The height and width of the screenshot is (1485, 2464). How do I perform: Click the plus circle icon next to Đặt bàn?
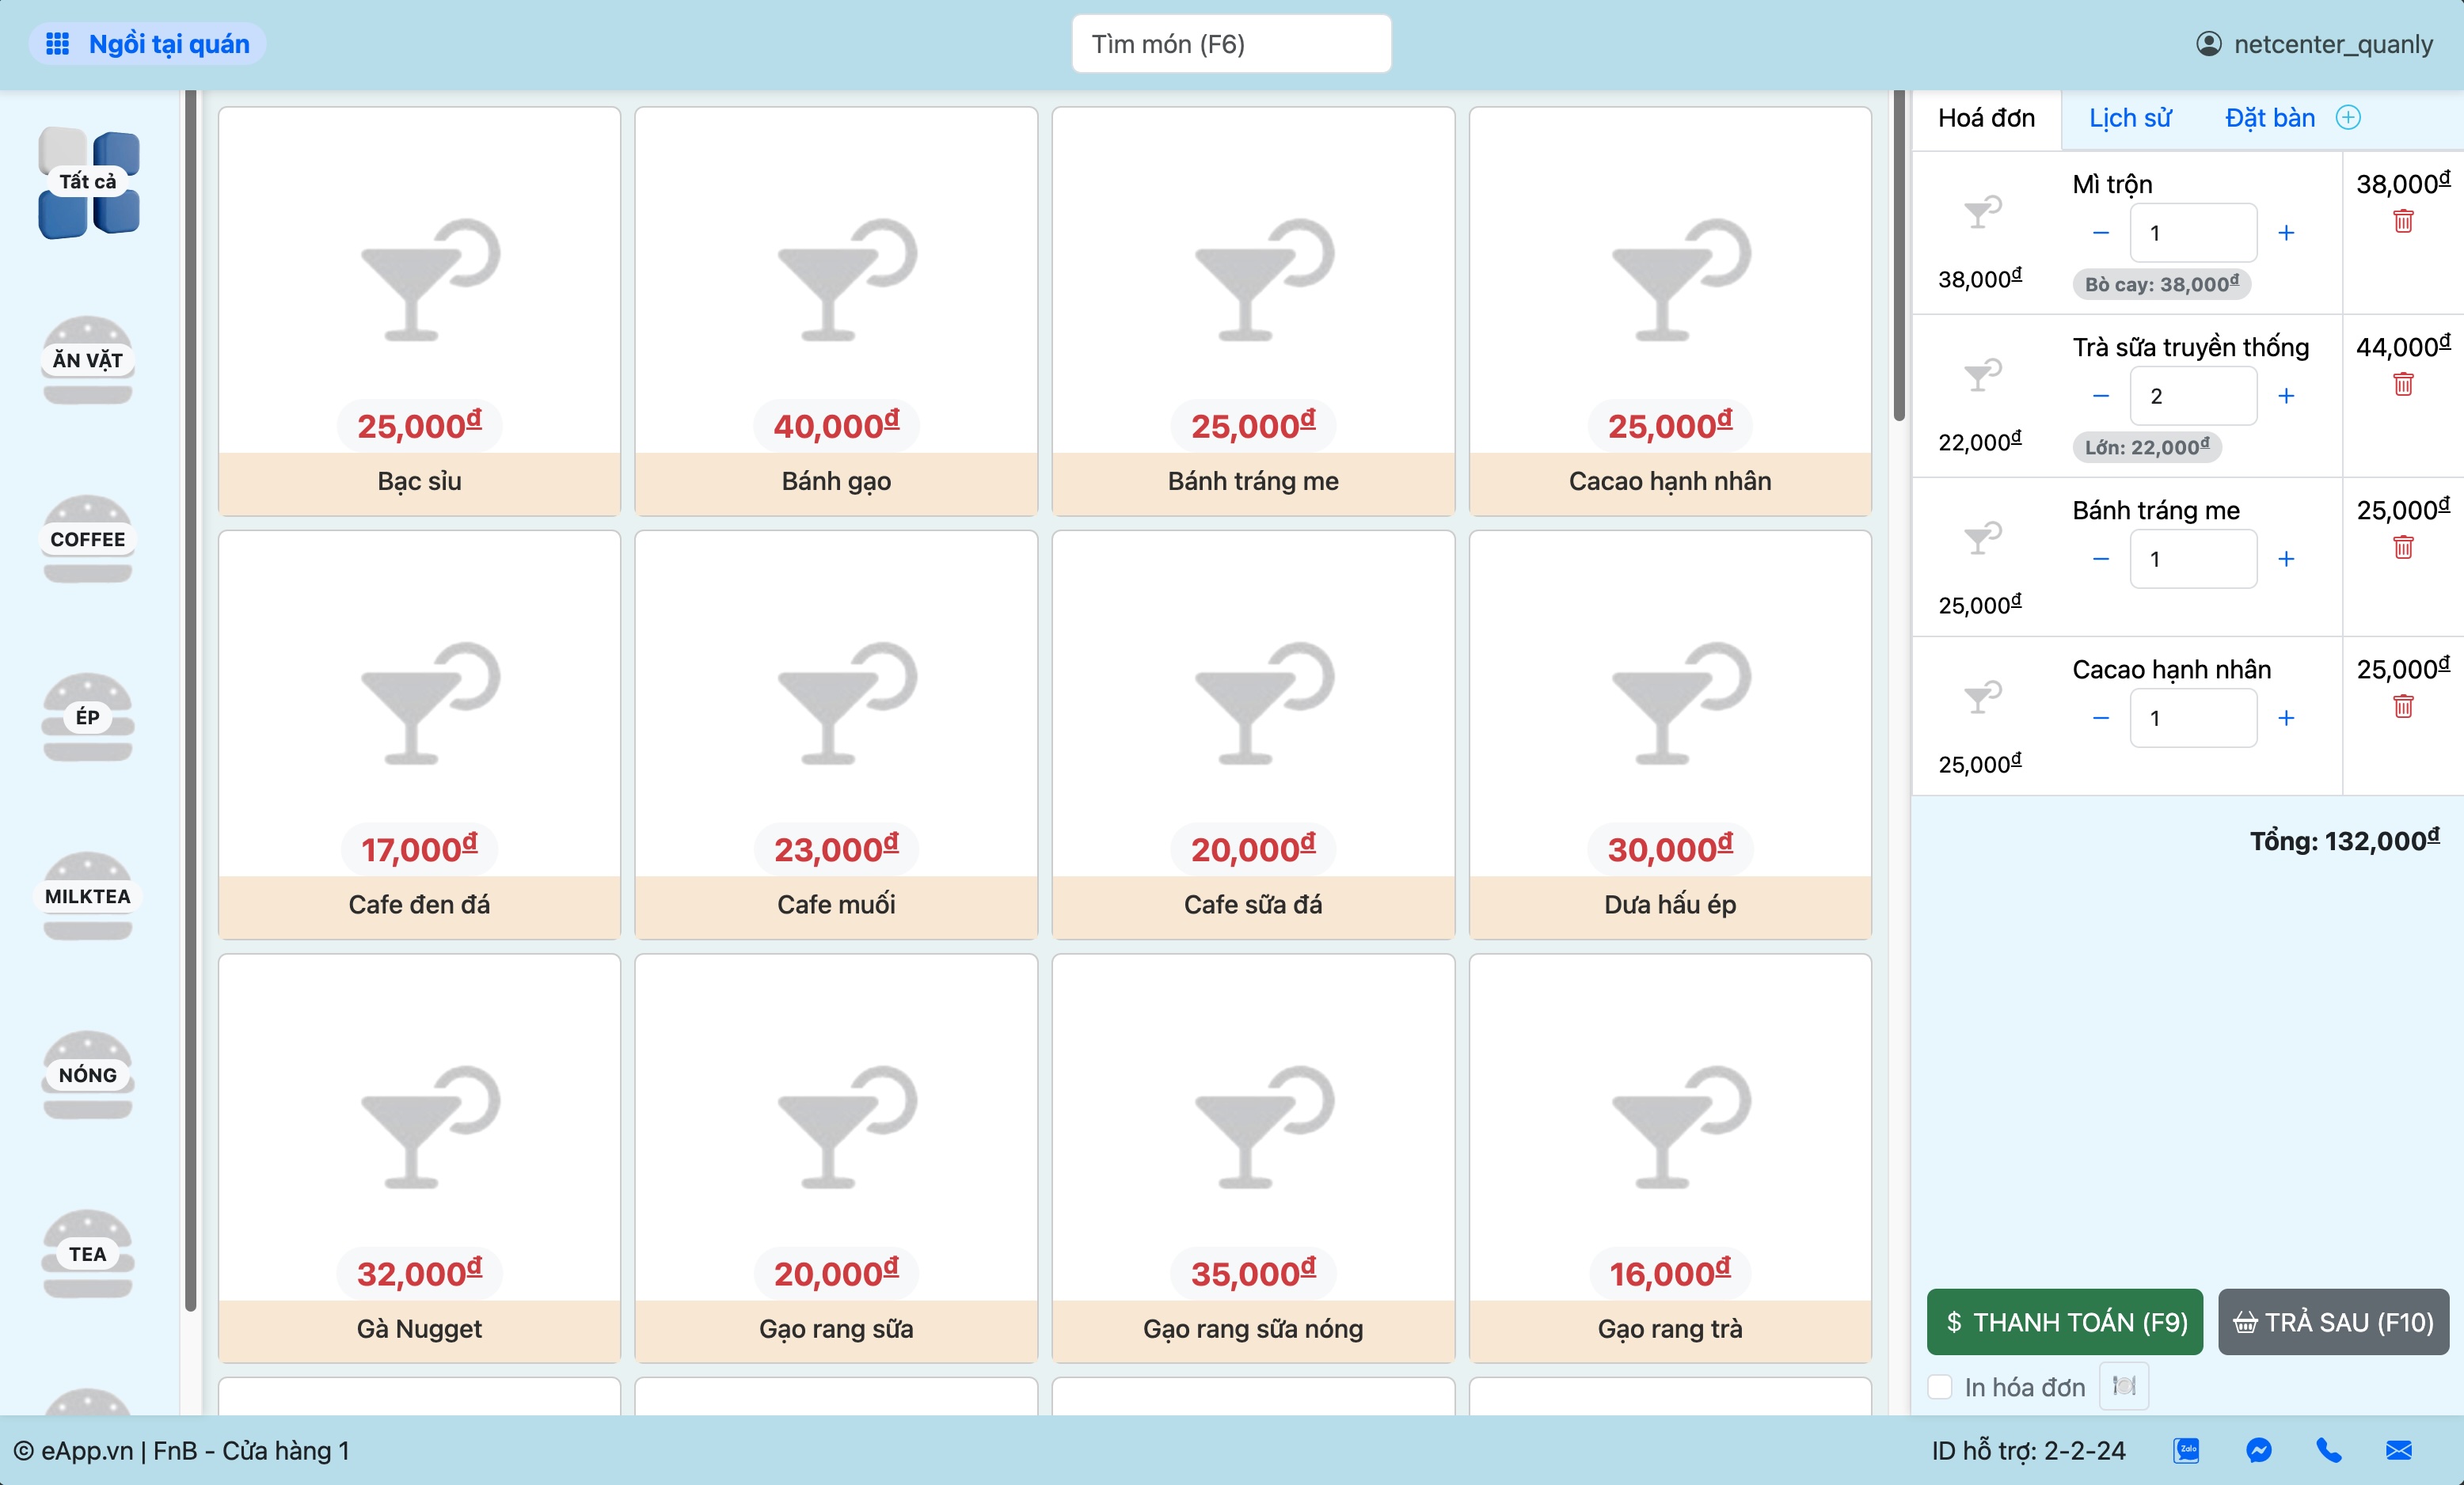pyautogui.click(x=2348, y=118)
